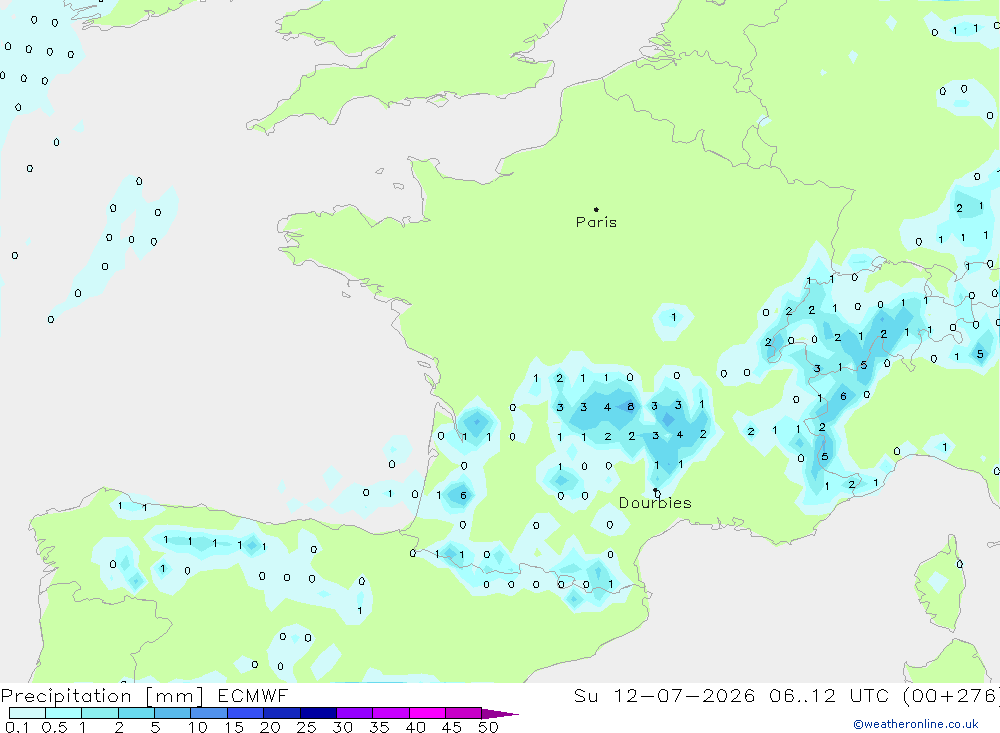Click the '(00+276)' forecast offset text
This screenshot has width=1000, height=733.
pyautogui.click(x=951, y=696)
